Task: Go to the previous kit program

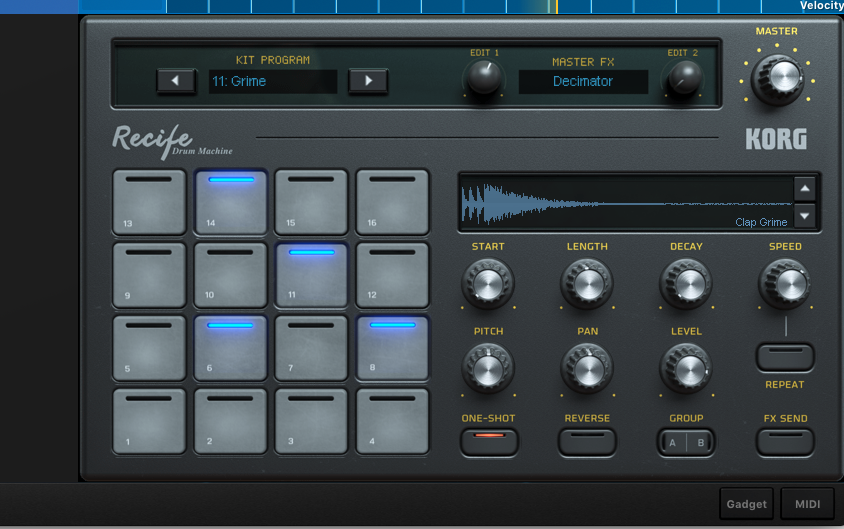Action: pyautogui.click(x=175, y=81)
